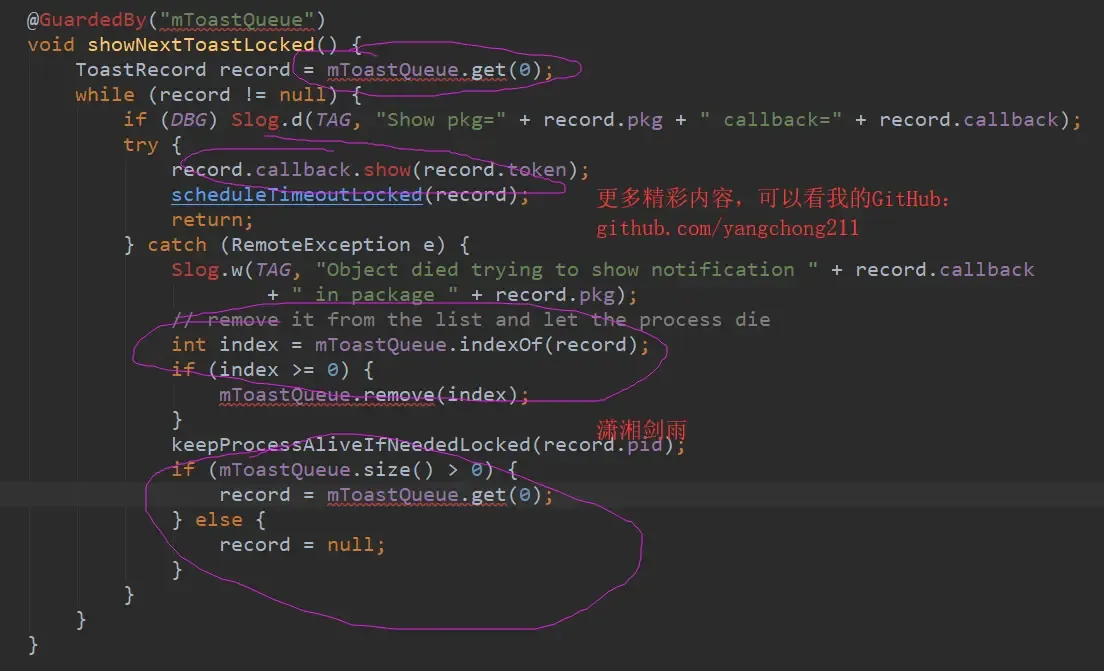Click the if (index >= 0) condition
The image size is (1104, 671).
click(272, 370)
